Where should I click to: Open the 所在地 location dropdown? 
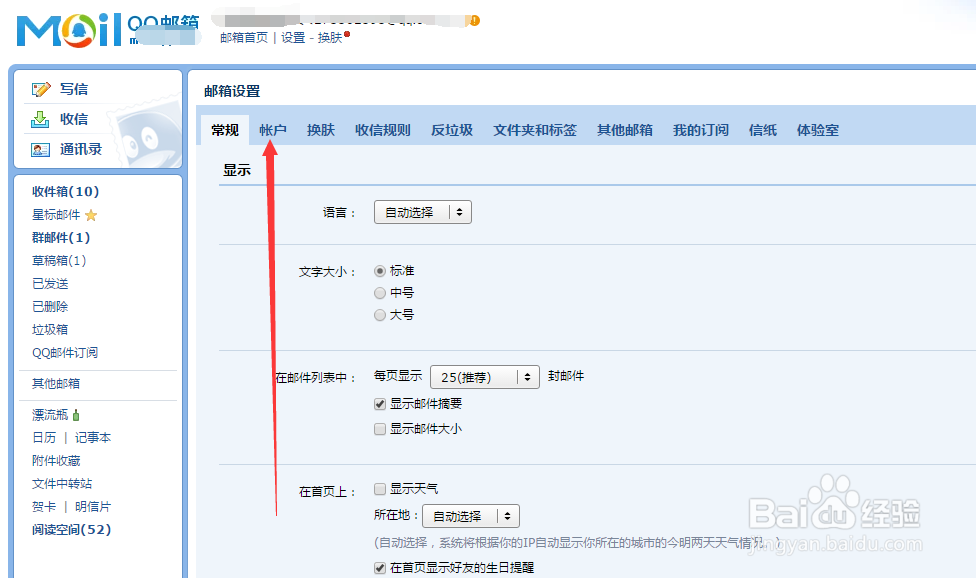point(470,515)
